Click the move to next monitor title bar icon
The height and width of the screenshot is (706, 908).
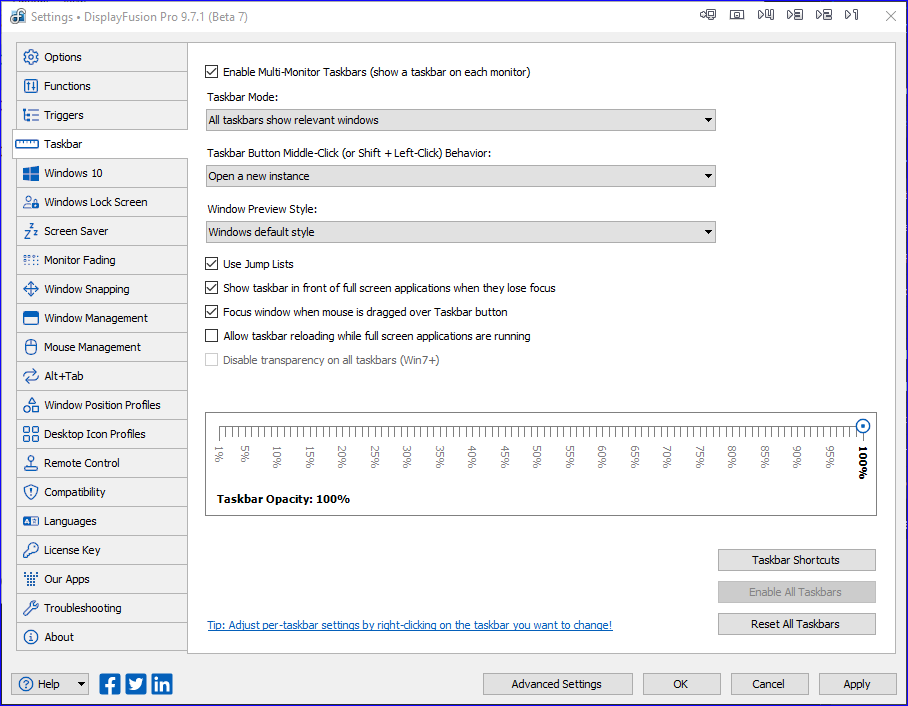(708, 15)
